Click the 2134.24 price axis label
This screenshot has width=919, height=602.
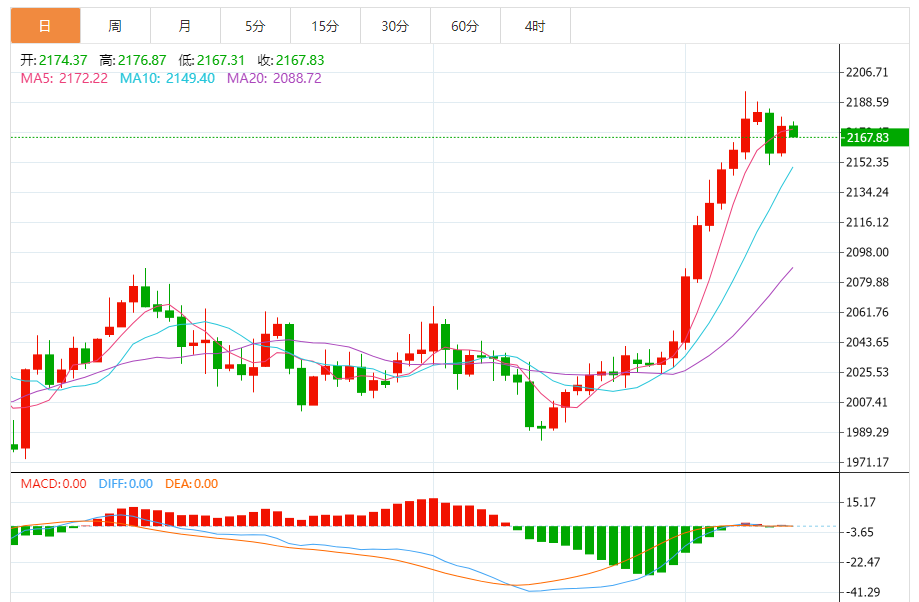(867, 192)
